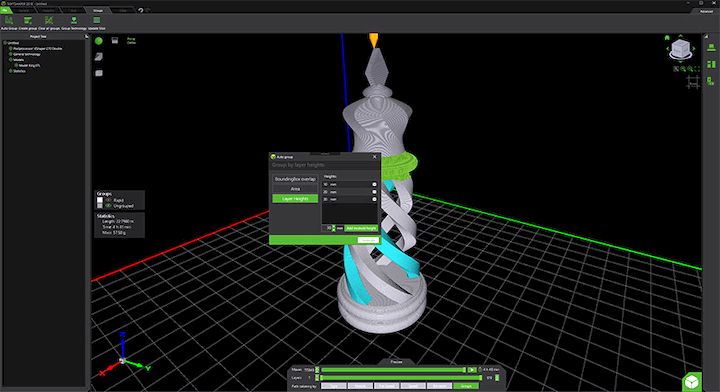Remove the 30 mm height entry
Screen dimensions: 720x392
[374, 199]
